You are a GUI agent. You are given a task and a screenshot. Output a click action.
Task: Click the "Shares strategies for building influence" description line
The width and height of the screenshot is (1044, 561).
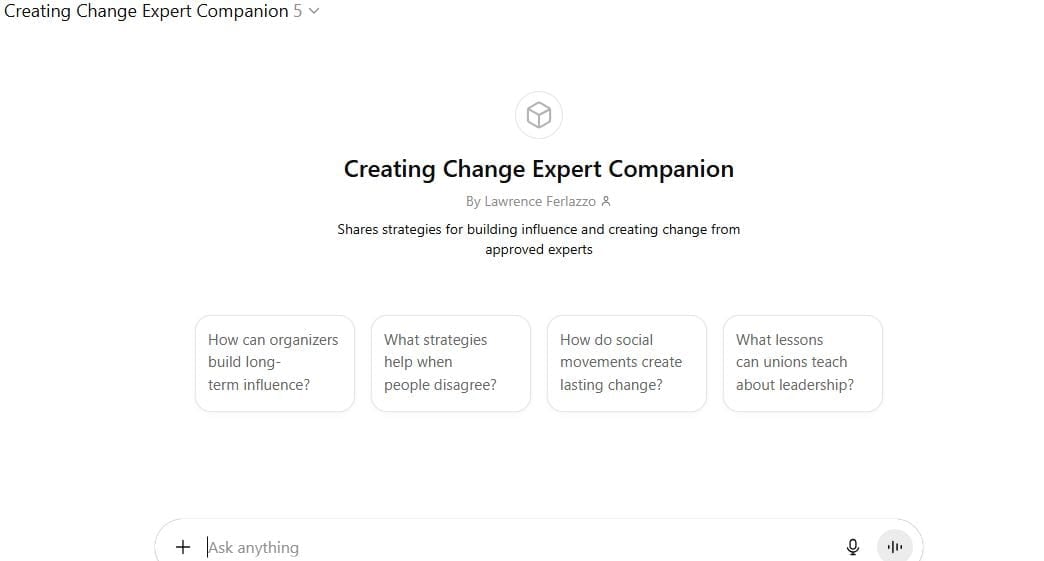(x=539, y=229)
